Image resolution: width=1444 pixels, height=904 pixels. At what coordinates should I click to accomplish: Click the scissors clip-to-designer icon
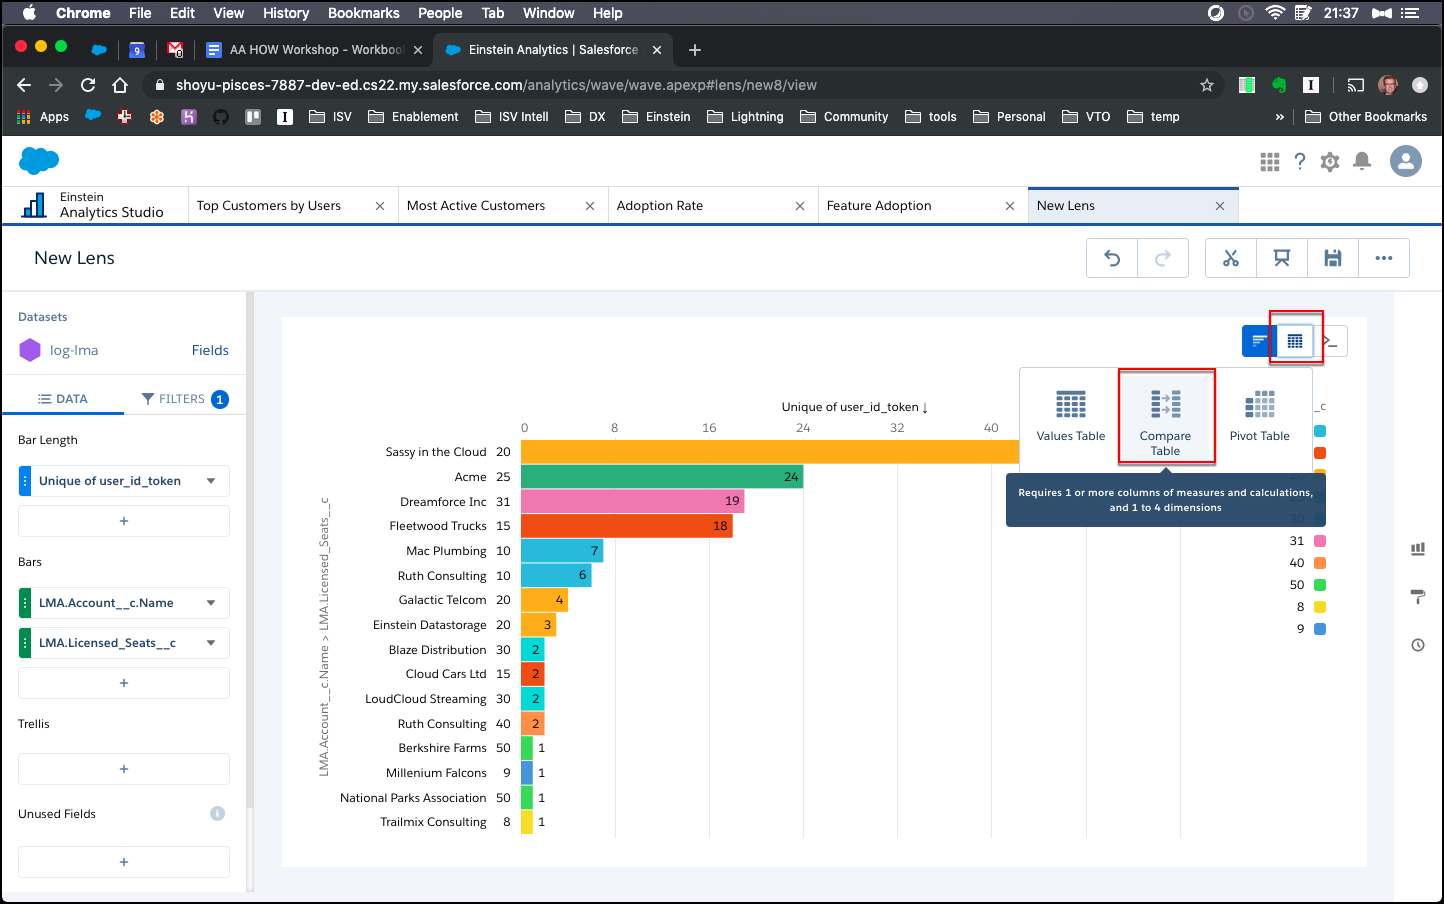(1231, 258)
